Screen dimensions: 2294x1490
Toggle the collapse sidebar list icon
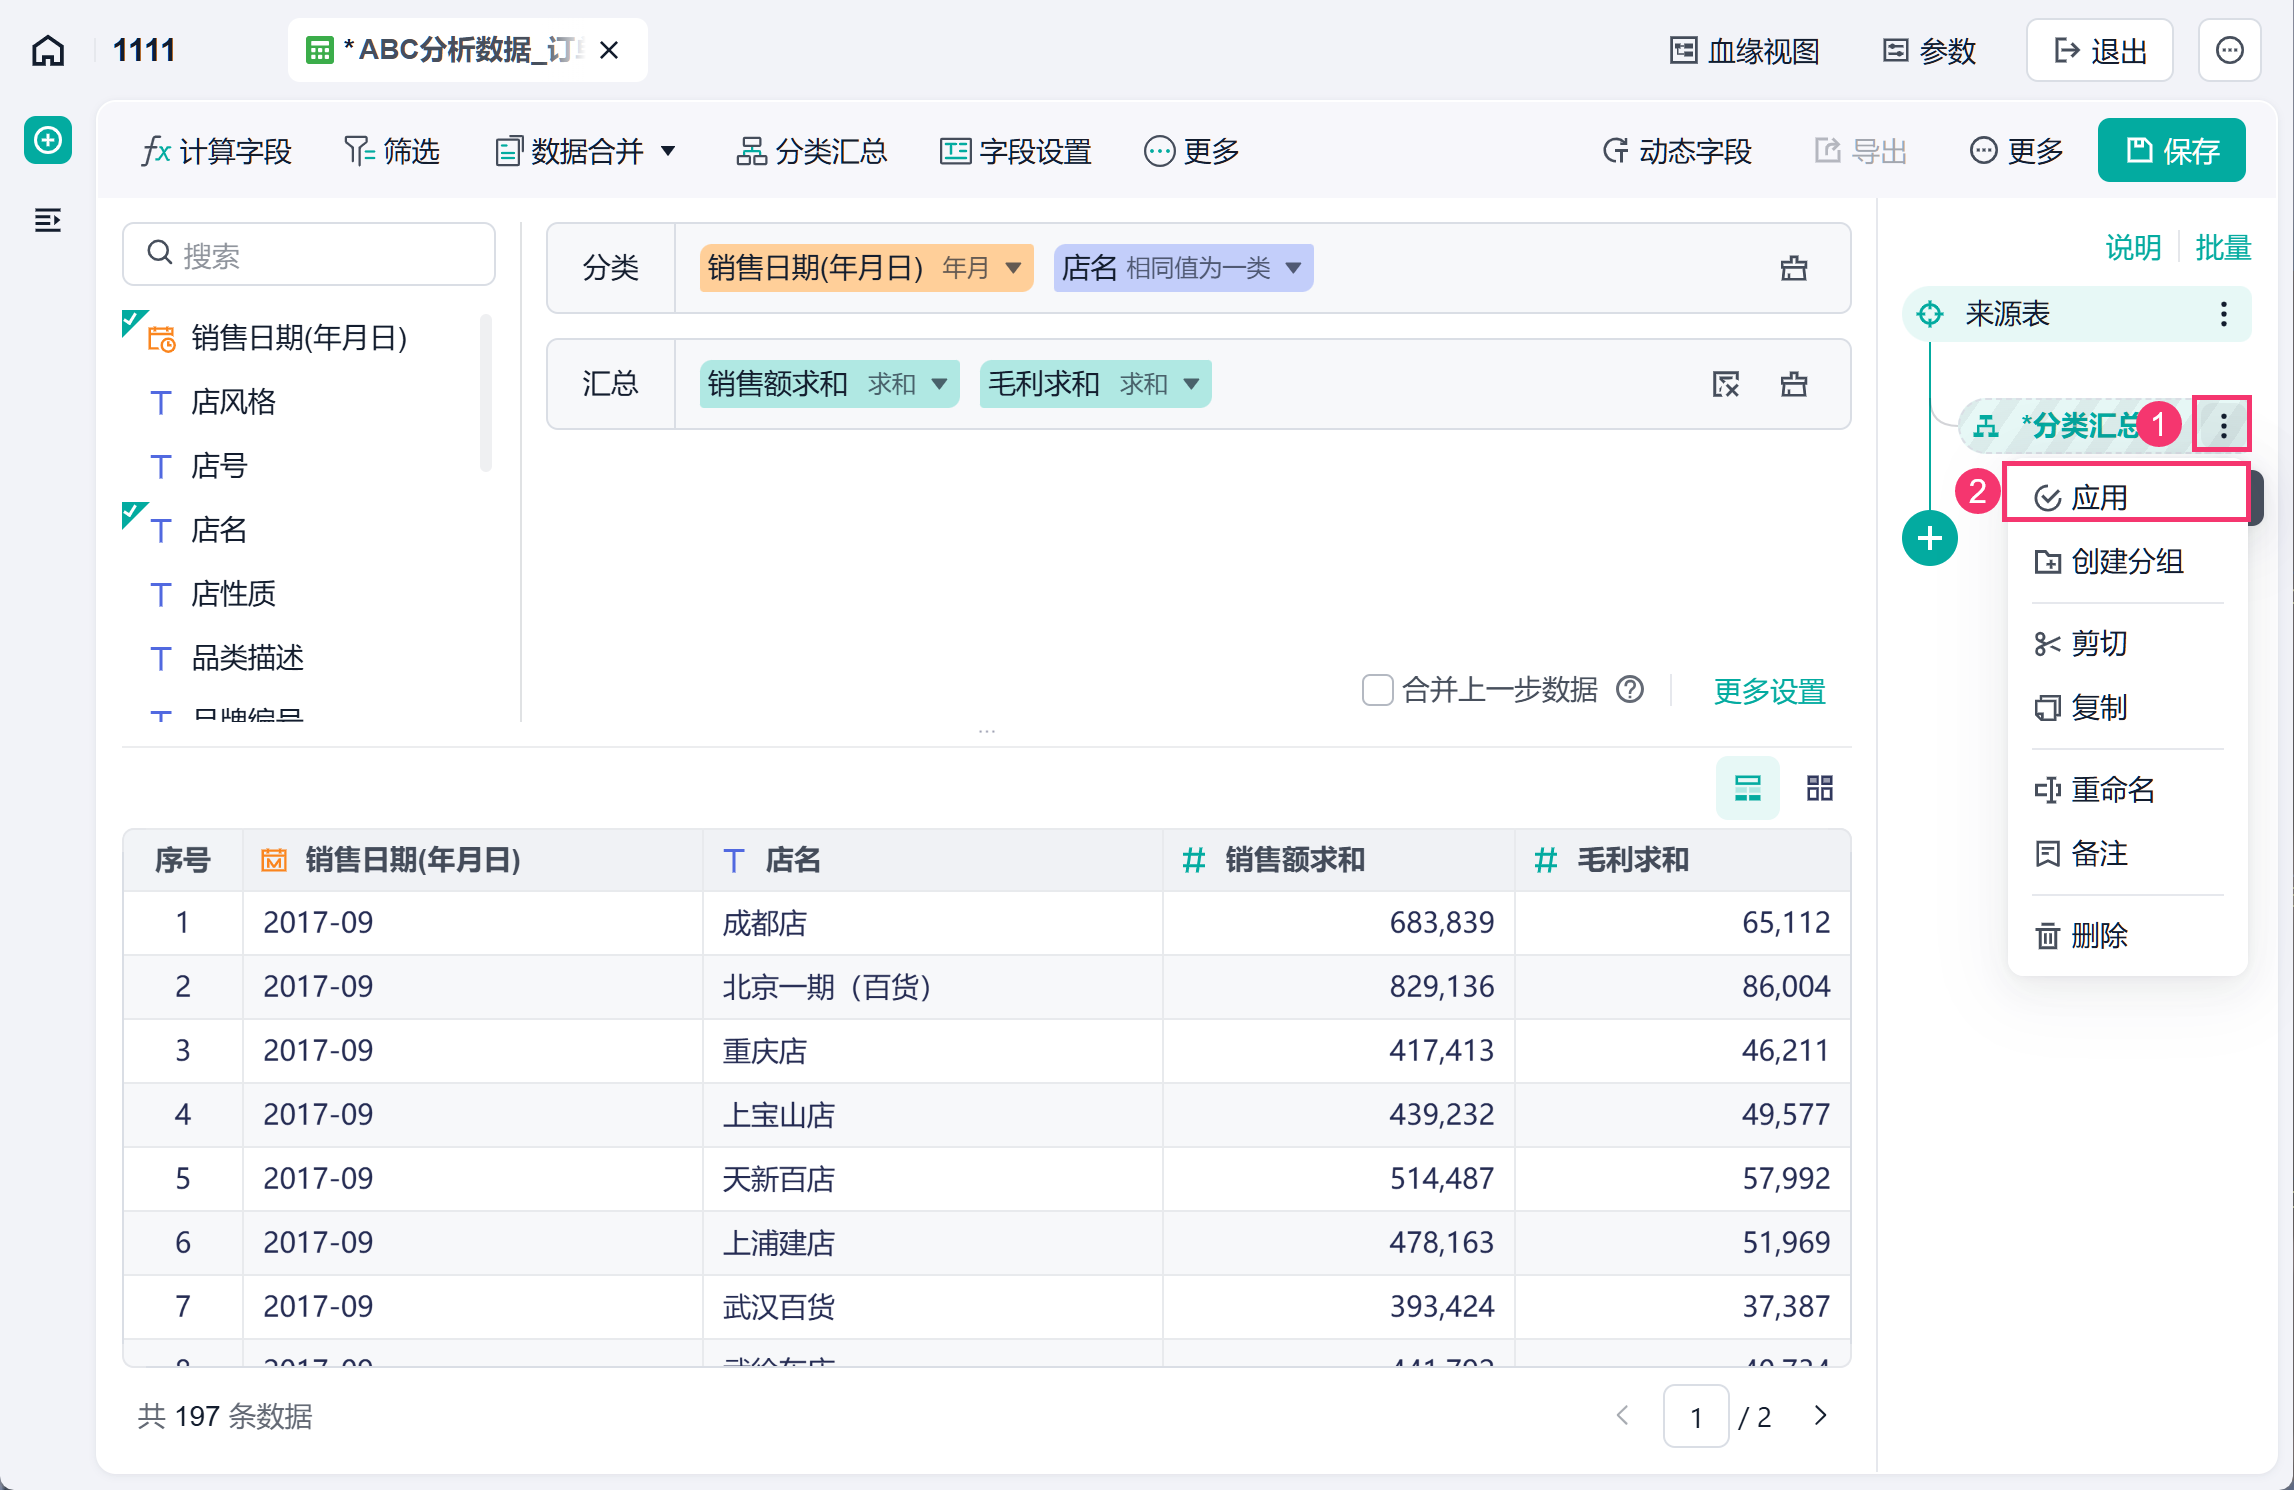(48, 220)
